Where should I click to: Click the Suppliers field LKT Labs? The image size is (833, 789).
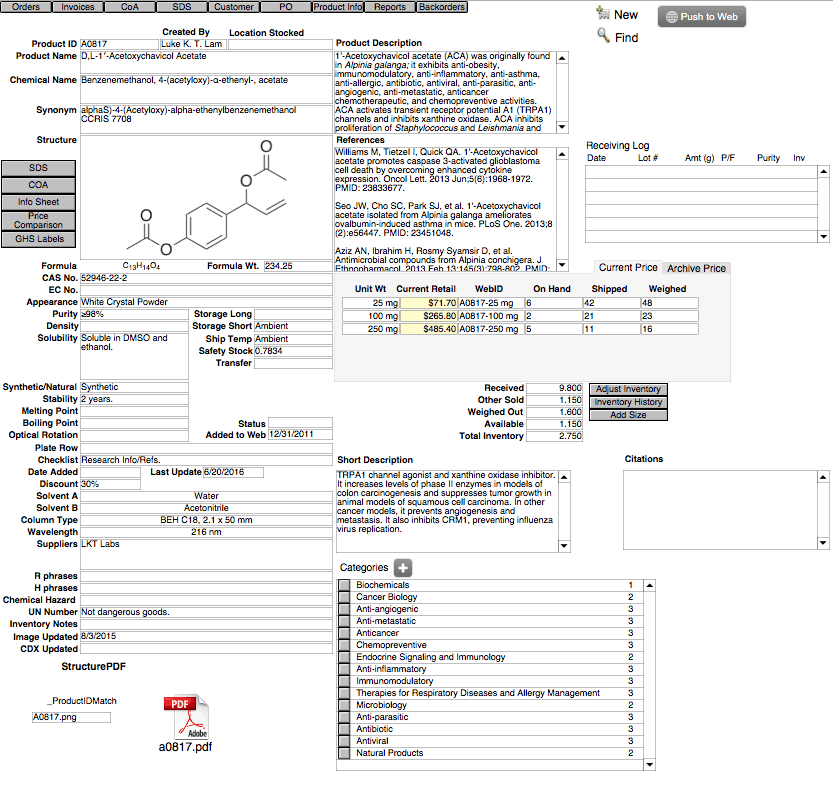point(206,555)
